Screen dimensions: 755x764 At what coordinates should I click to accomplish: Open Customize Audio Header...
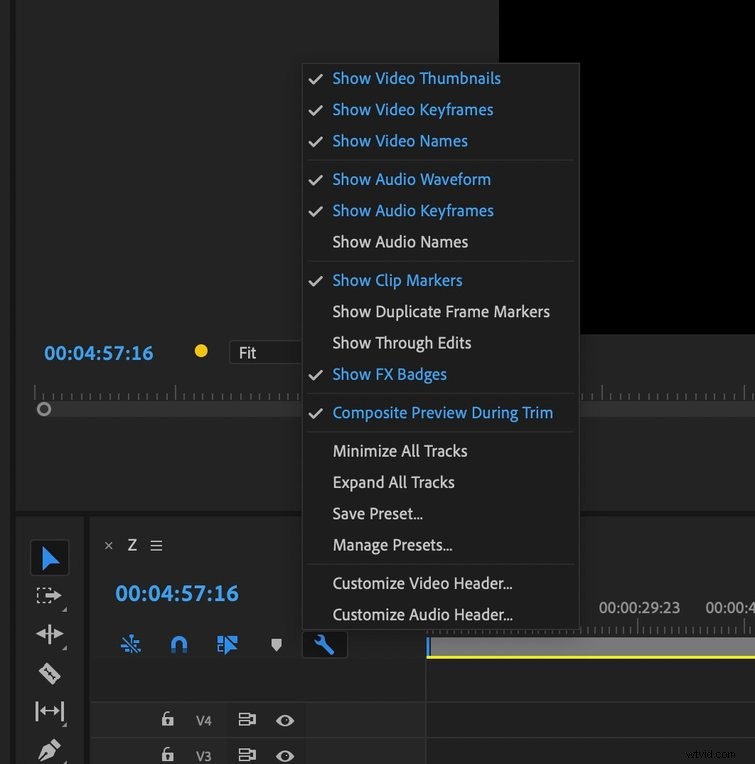click(440, 615)
